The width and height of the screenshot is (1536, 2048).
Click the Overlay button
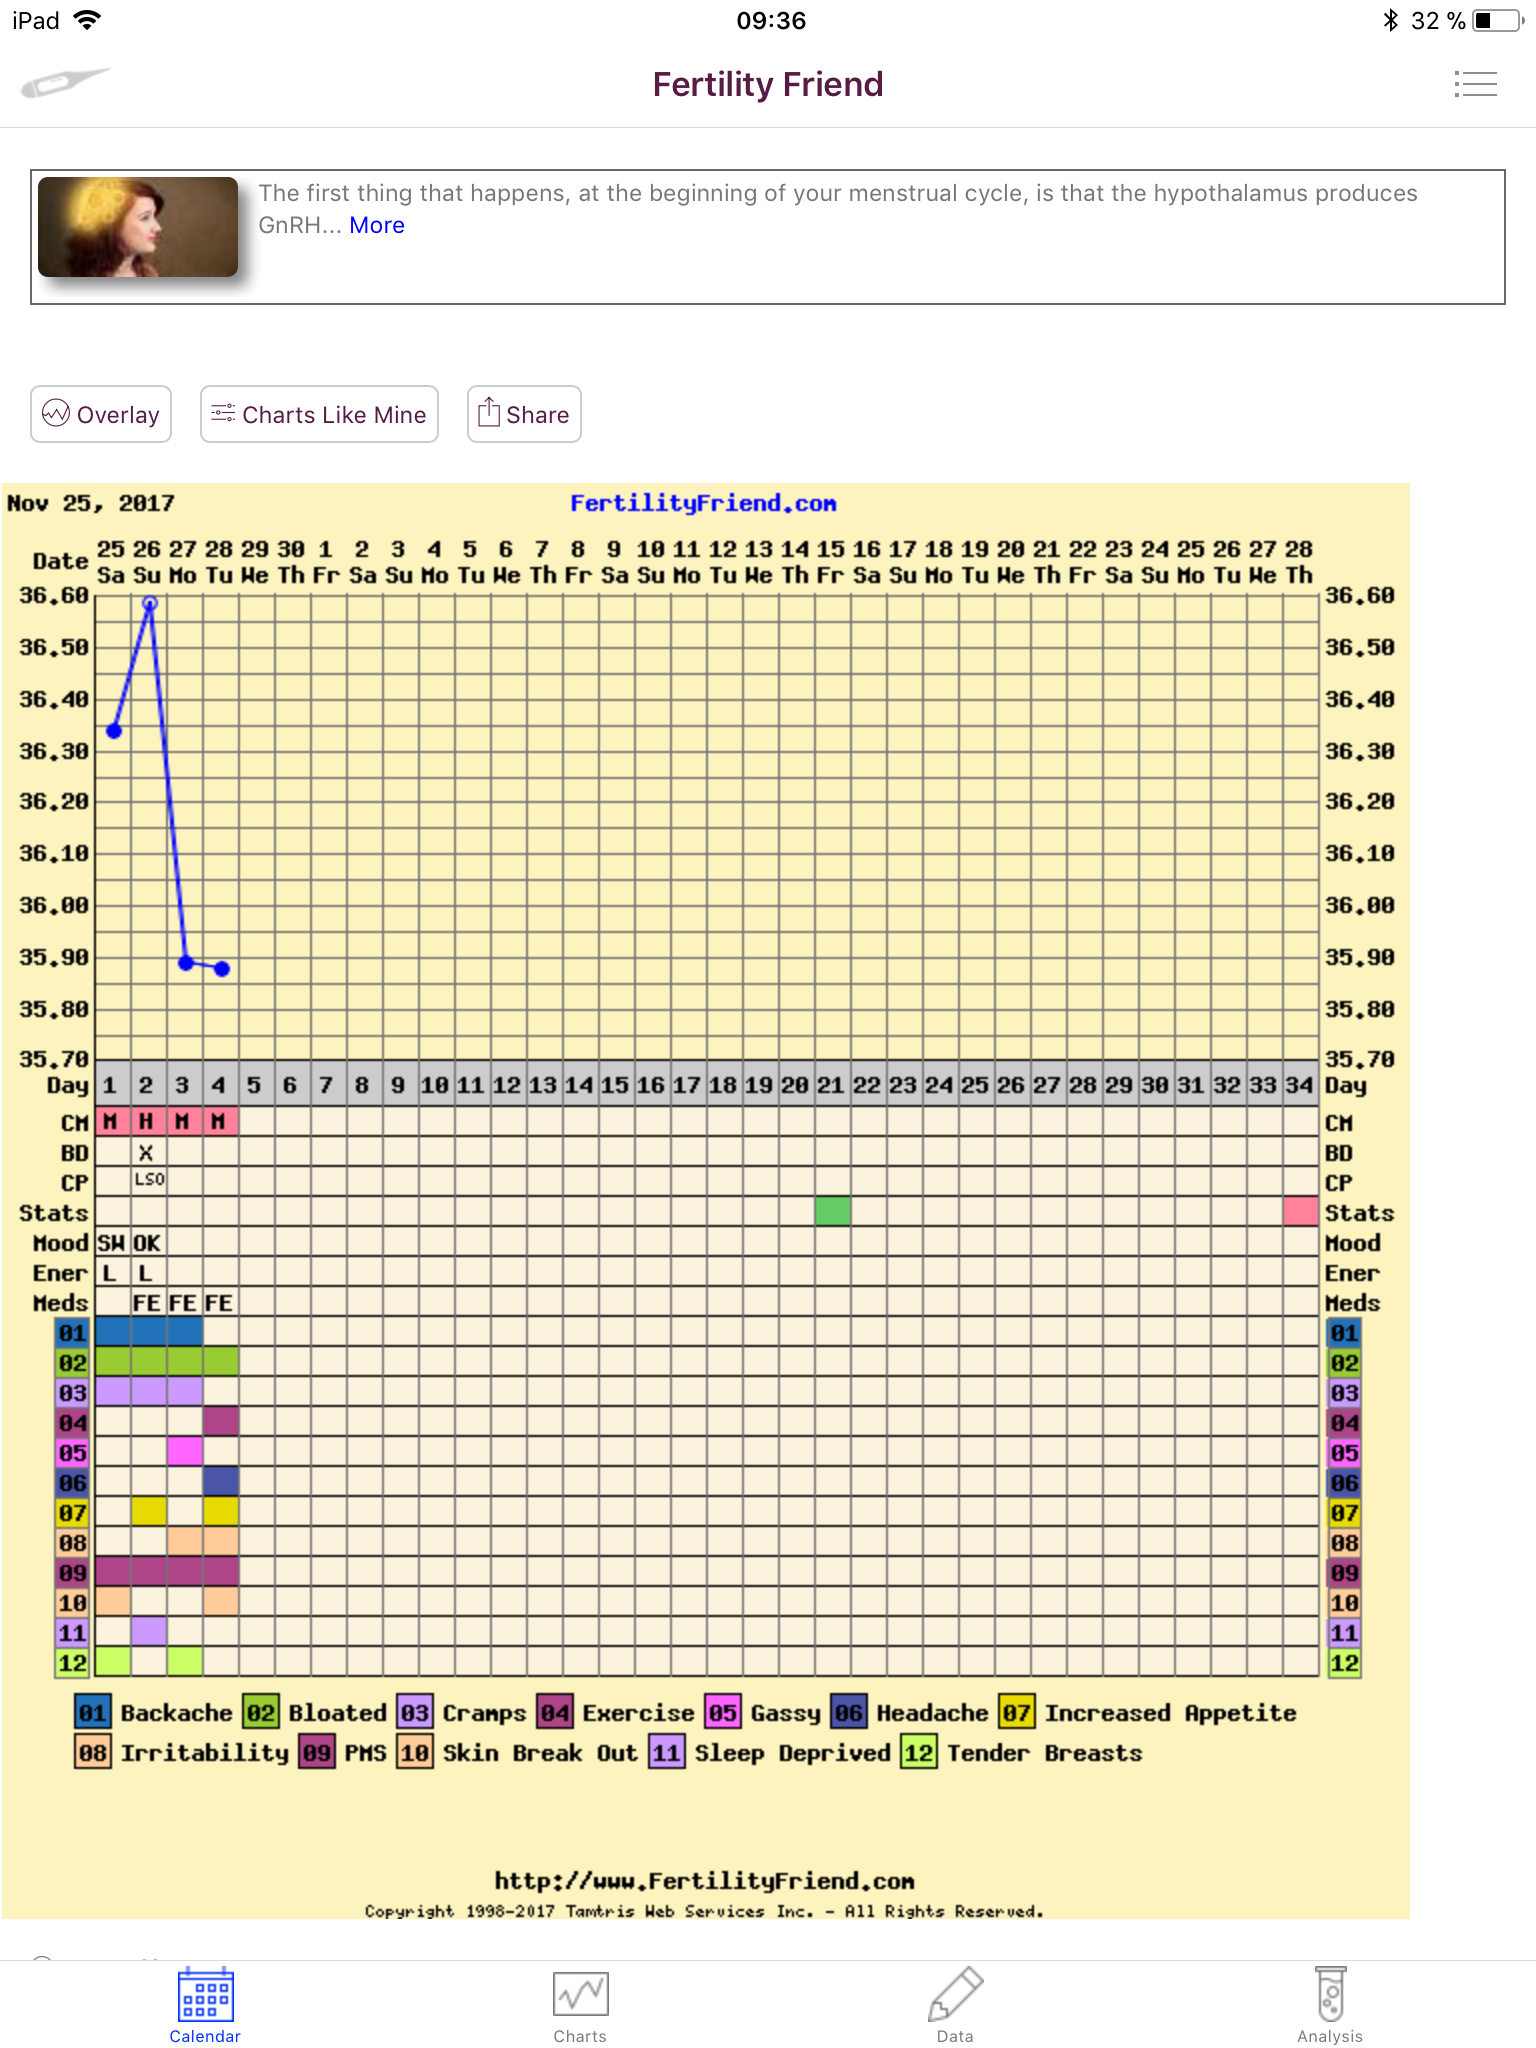point(101,414)
